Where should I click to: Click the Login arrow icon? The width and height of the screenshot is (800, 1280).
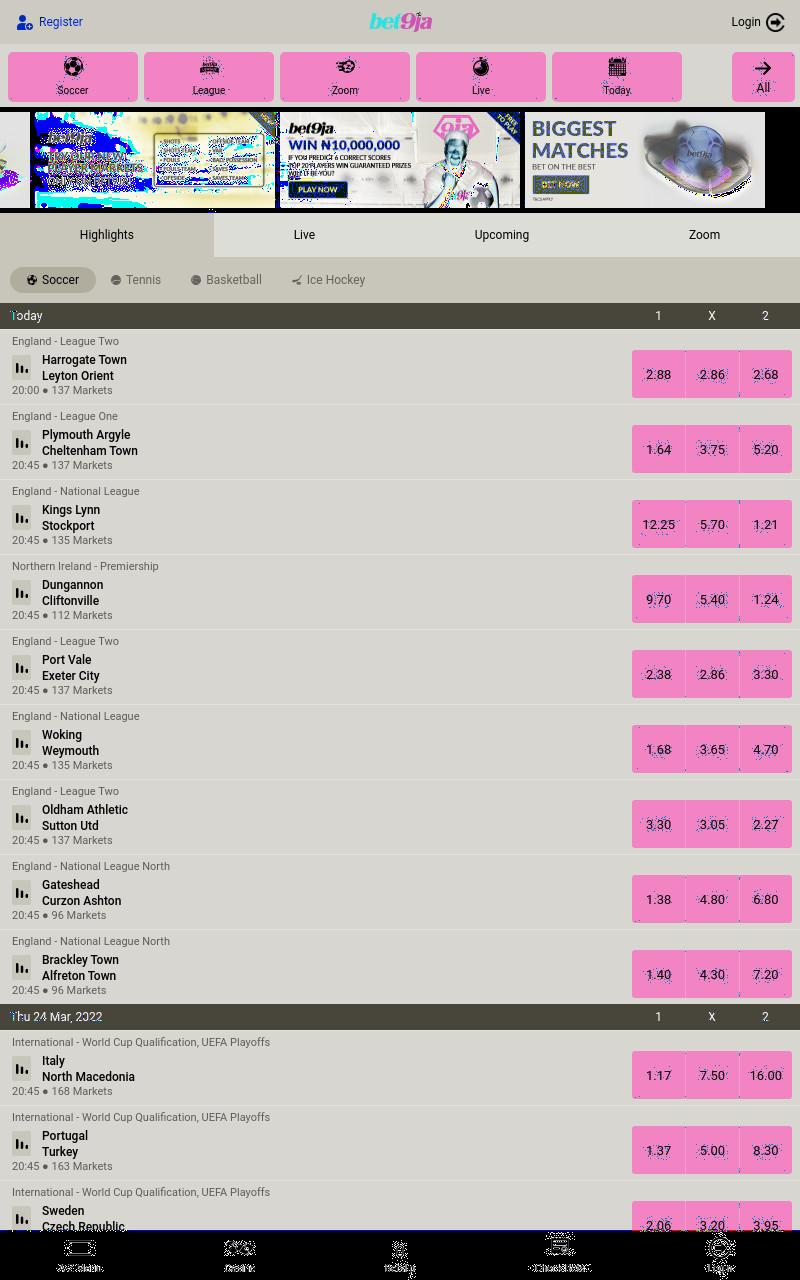(775, 22)
